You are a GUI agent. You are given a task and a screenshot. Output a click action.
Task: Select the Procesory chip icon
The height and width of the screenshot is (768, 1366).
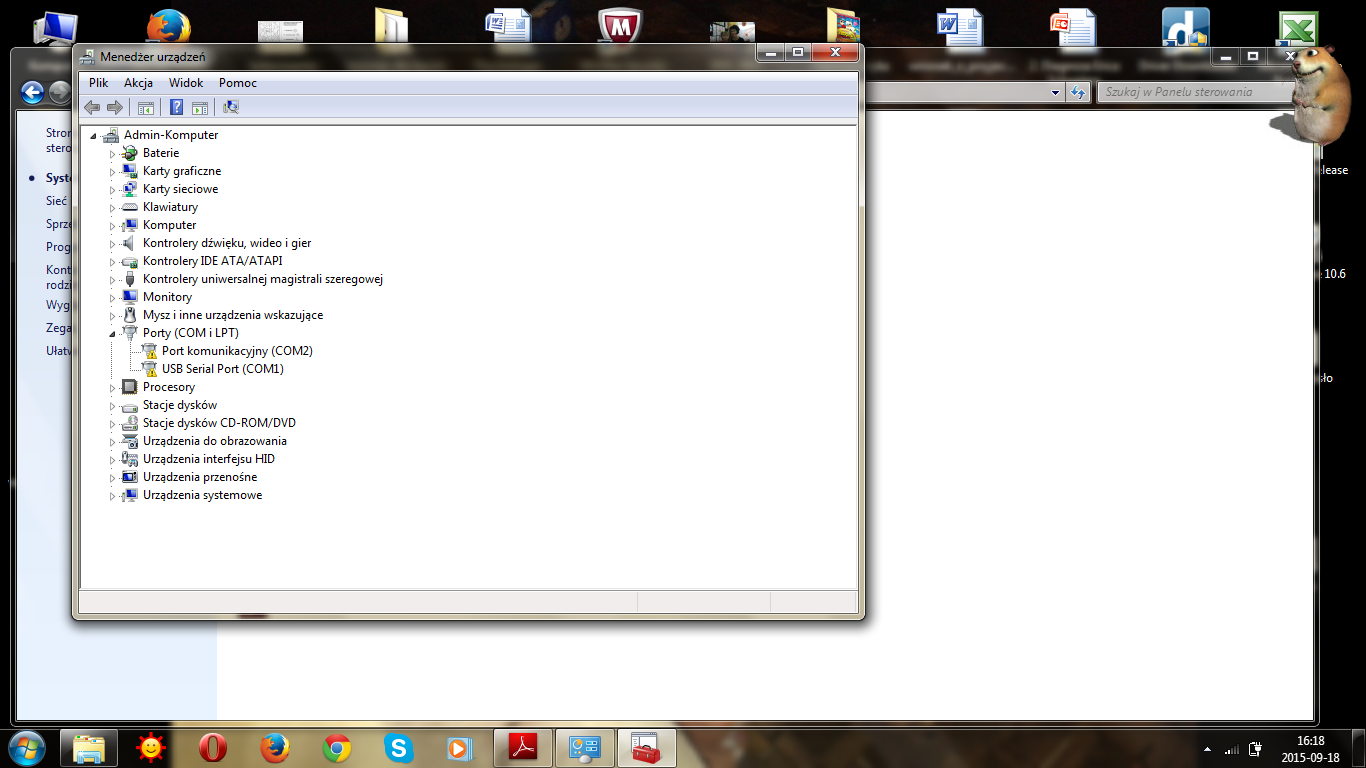[x=129, y=387]
